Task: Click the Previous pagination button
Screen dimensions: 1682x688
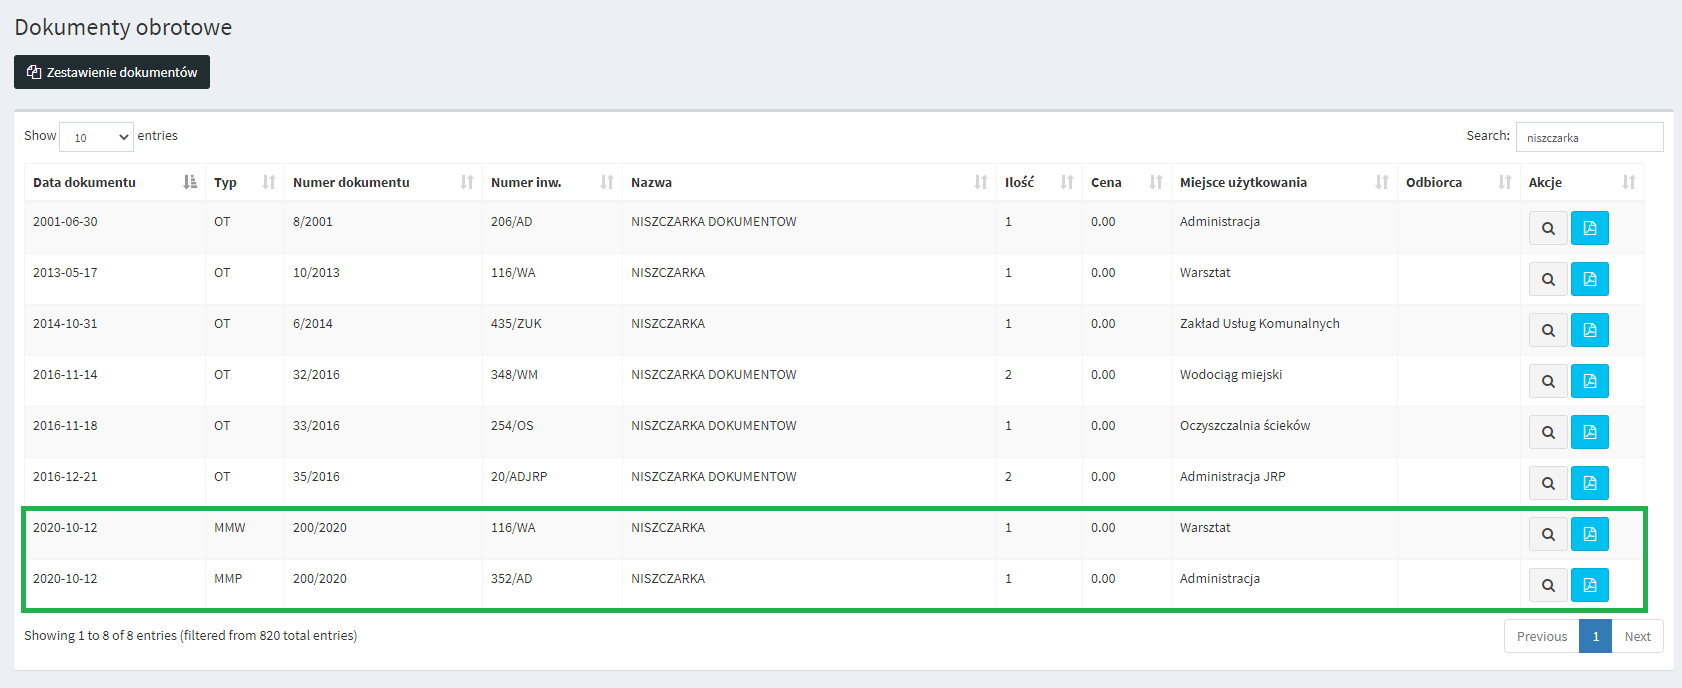Action: (1541, 637)
